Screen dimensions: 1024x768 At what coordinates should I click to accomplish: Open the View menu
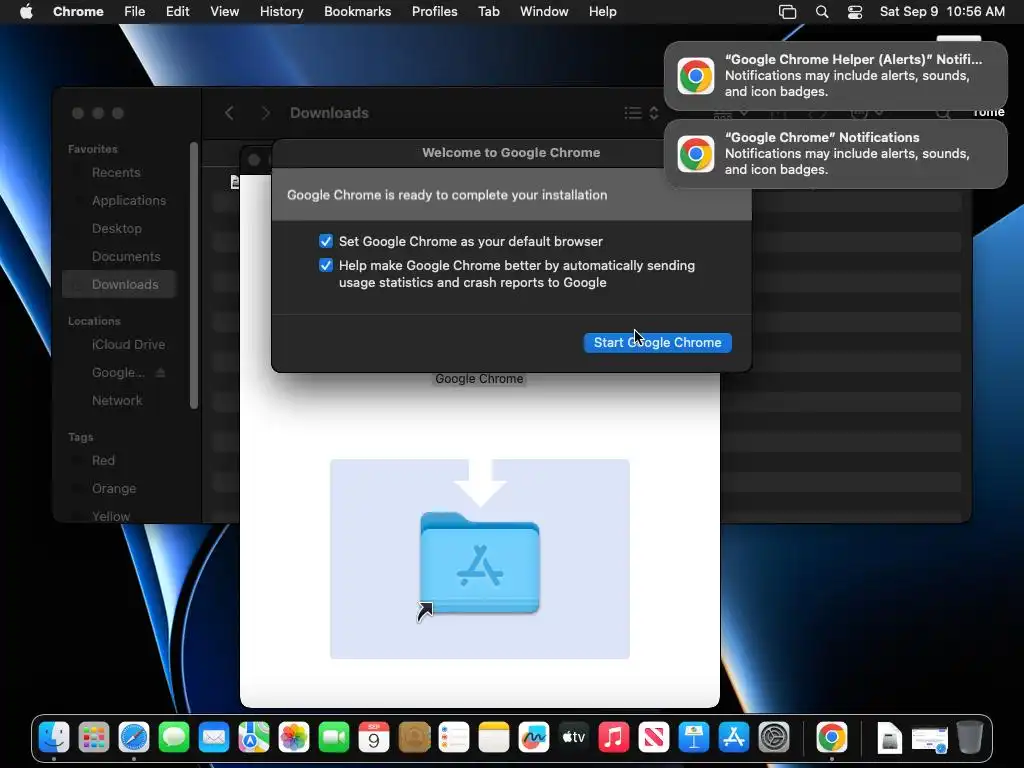[225, 12]
